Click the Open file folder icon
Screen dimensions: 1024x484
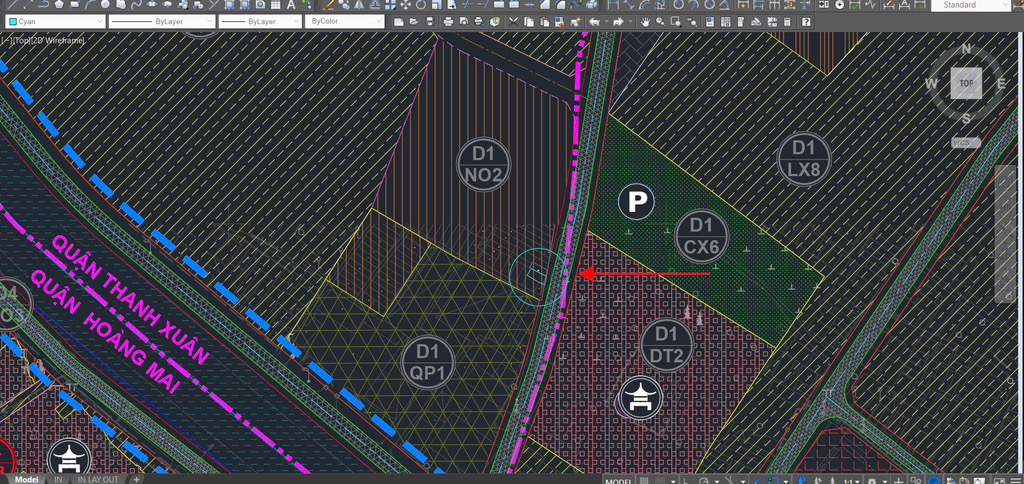click(414, 21)
